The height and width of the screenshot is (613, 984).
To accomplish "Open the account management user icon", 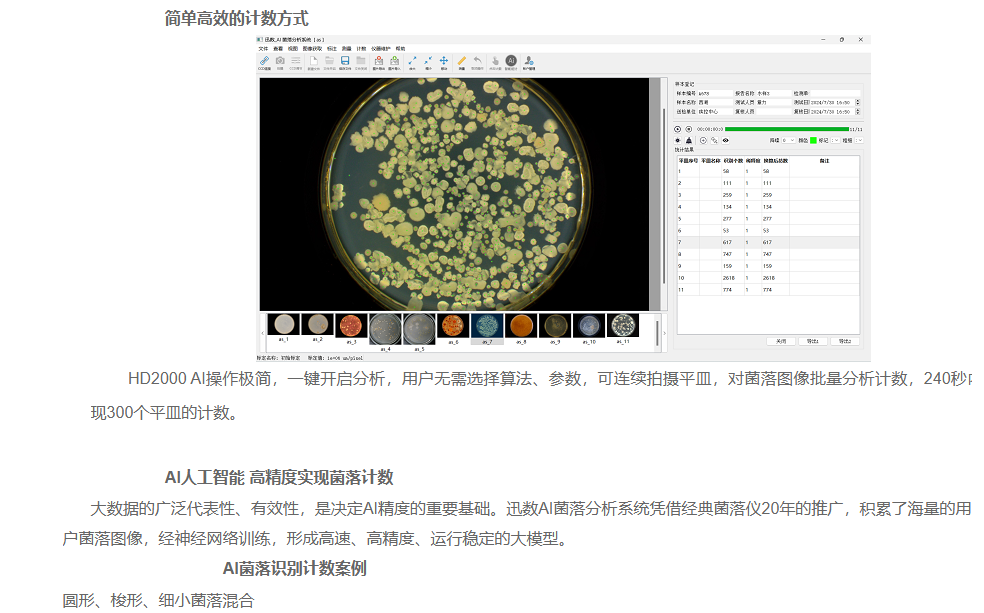I will pos(529,60).
